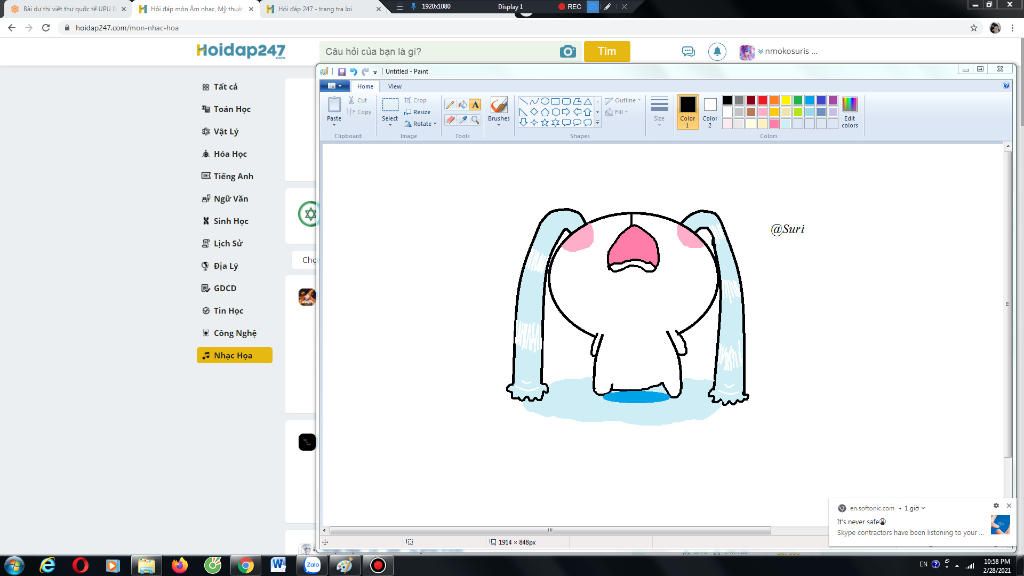
Task: Reload the page in Chrome
Action: coord(46,27)
